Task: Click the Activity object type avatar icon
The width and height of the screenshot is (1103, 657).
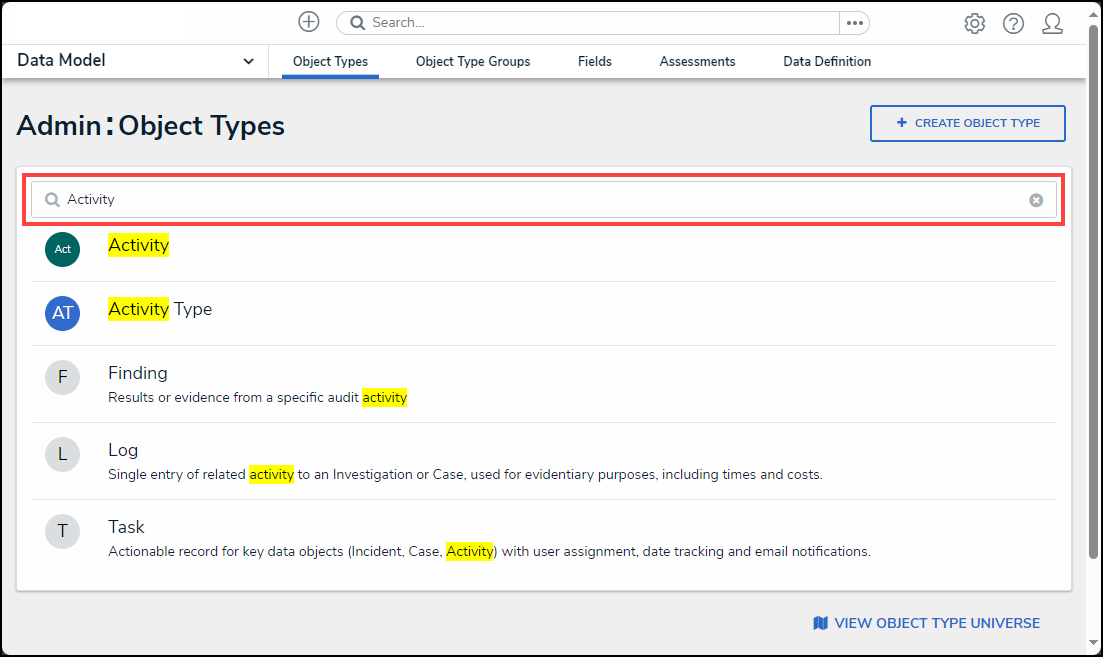Action: [x=62, y=249]
